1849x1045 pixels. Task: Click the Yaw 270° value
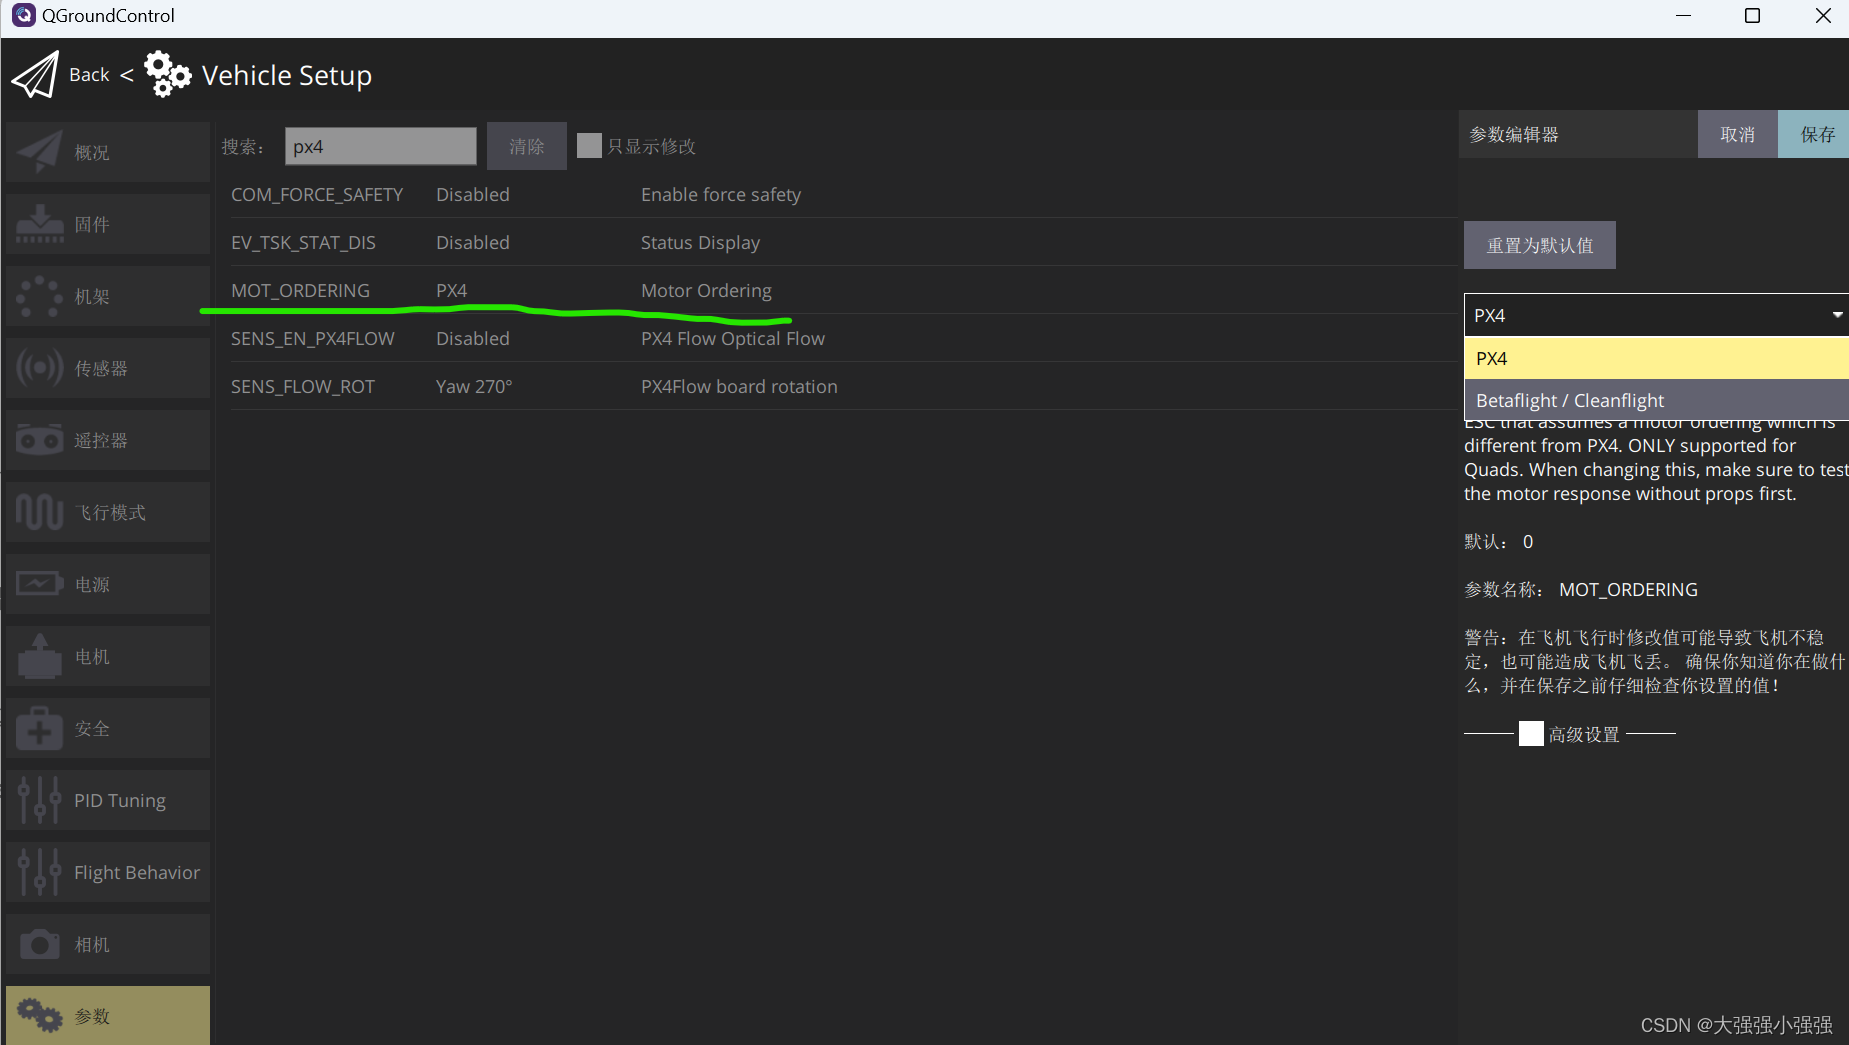[x=474, y=386]
